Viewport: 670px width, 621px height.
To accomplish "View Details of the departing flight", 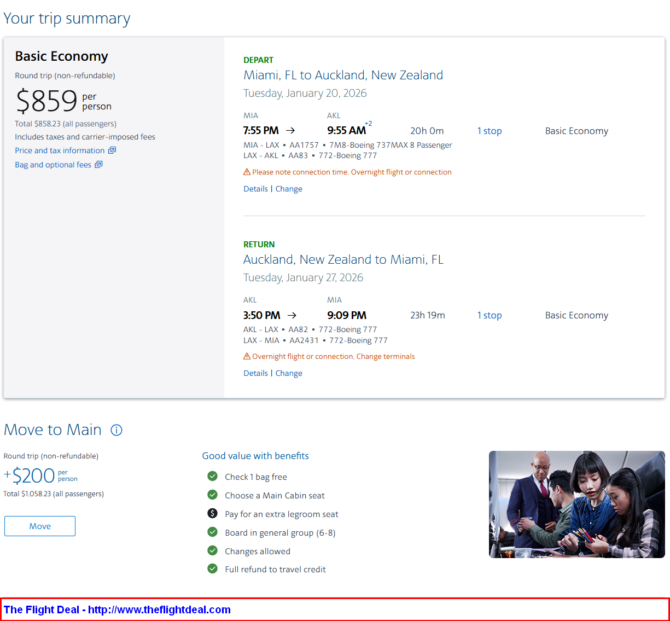I will tap(255, 189).
